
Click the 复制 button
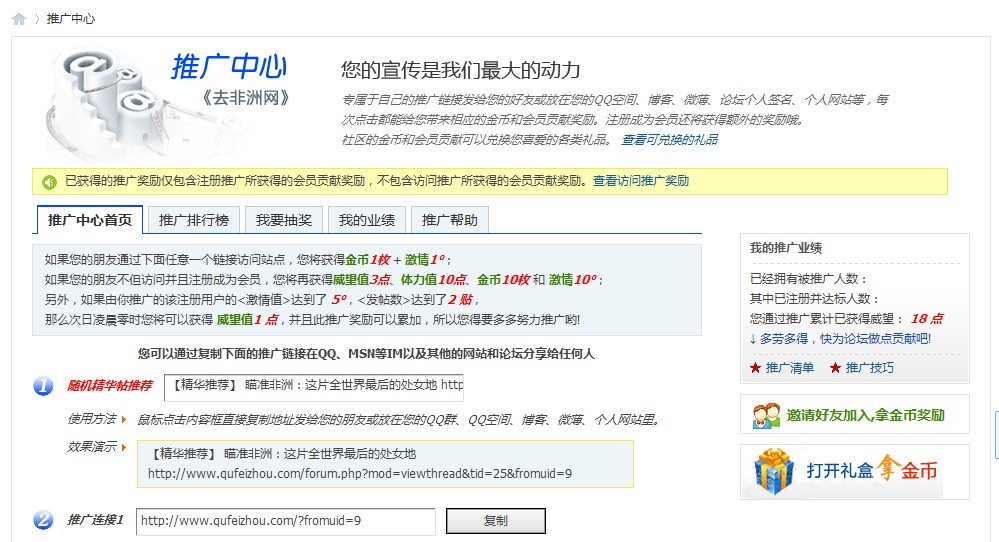pos(496,521)
